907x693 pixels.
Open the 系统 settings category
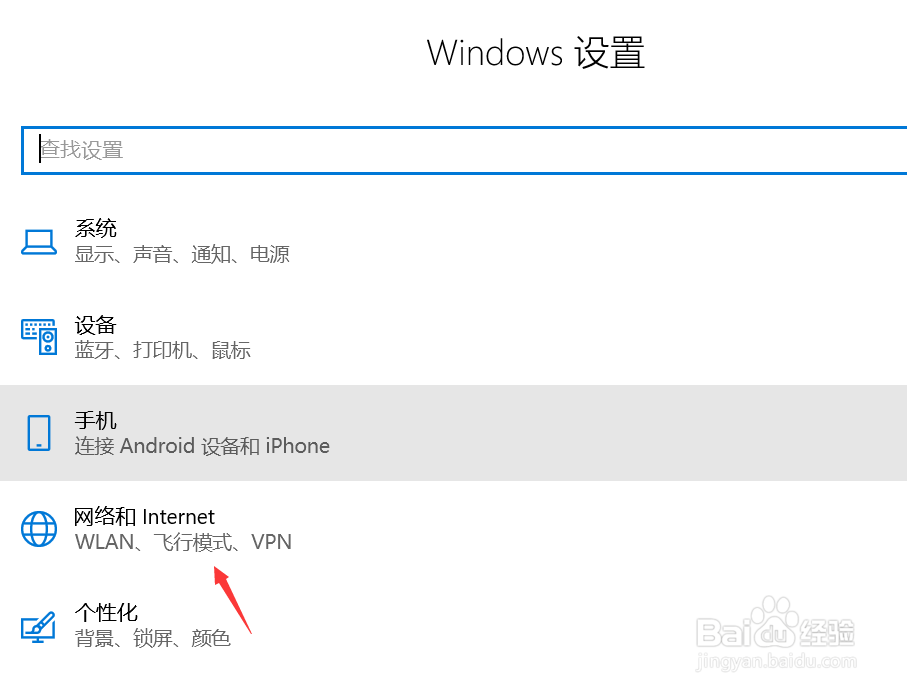(96, 228)
